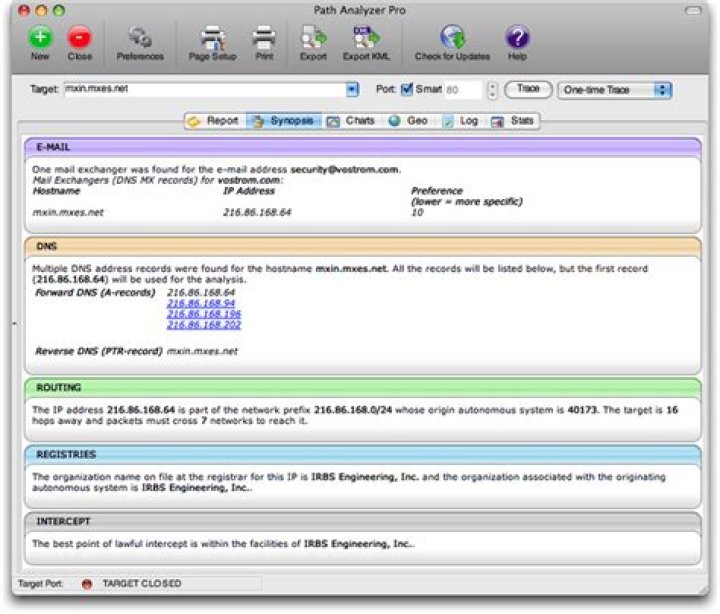
Task: Click the INTERCEPT section header
Action: point(363,521)
